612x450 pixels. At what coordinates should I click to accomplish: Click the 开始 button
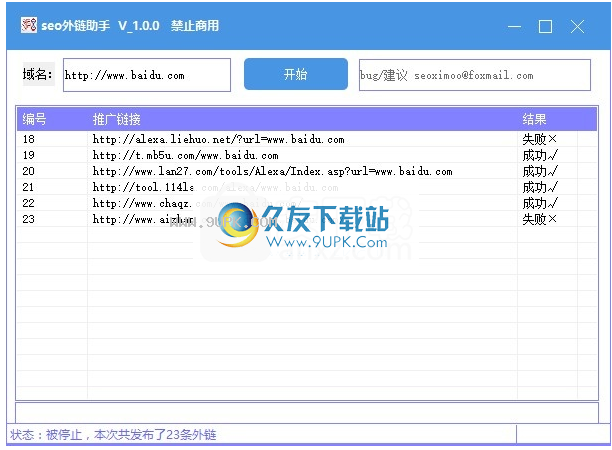[295, 74]
